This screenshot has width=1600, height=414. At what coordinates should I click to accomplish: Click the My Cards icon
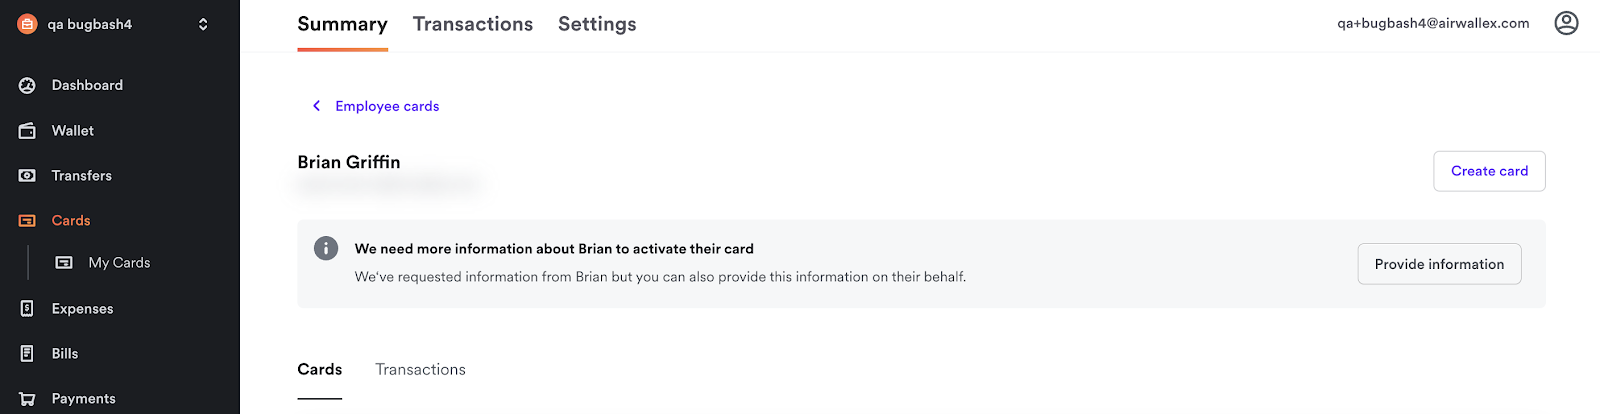coord(64,263)
